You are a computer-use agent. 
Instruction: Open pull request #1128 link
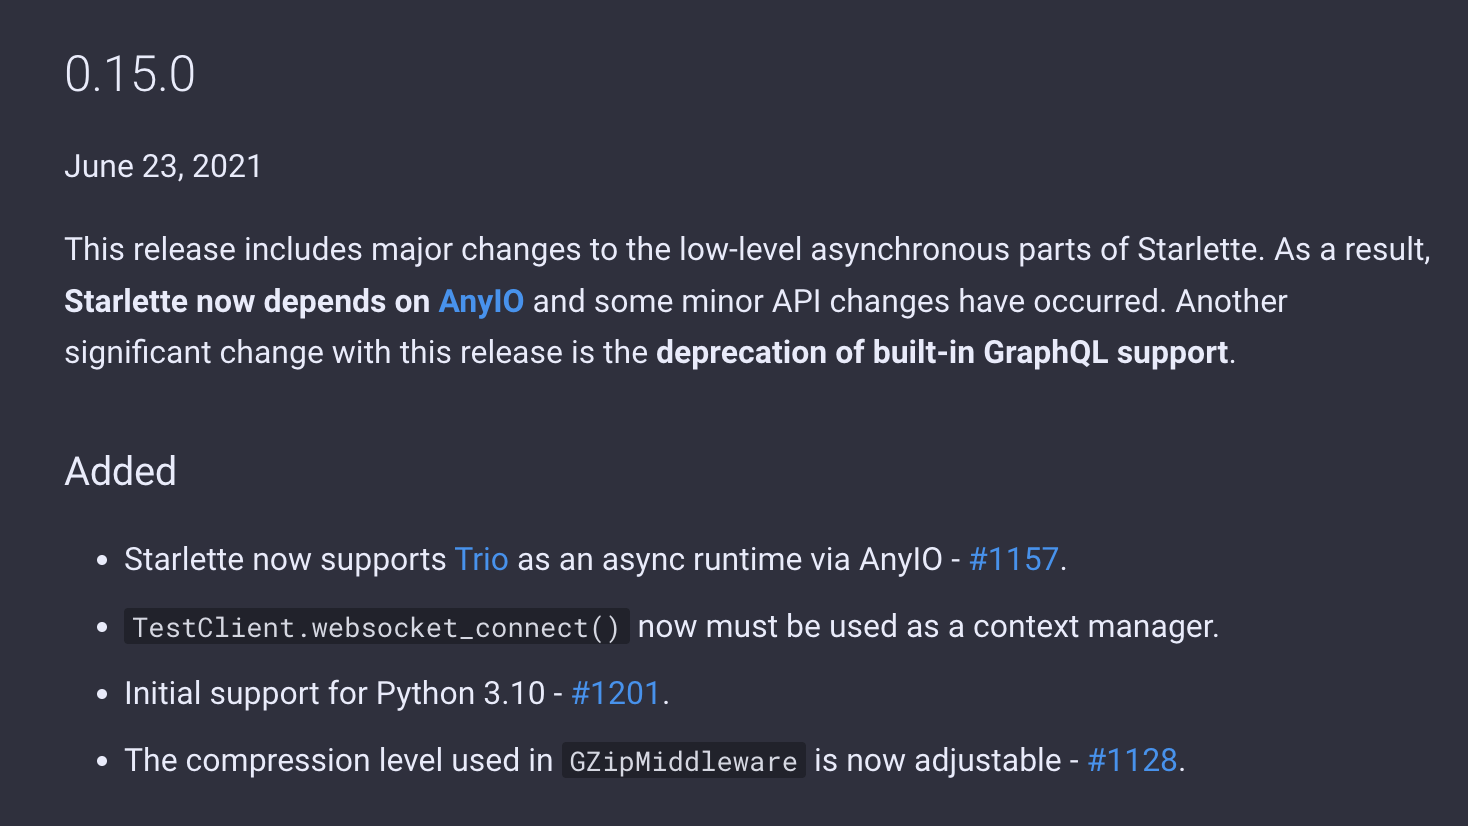[1132, 761]
